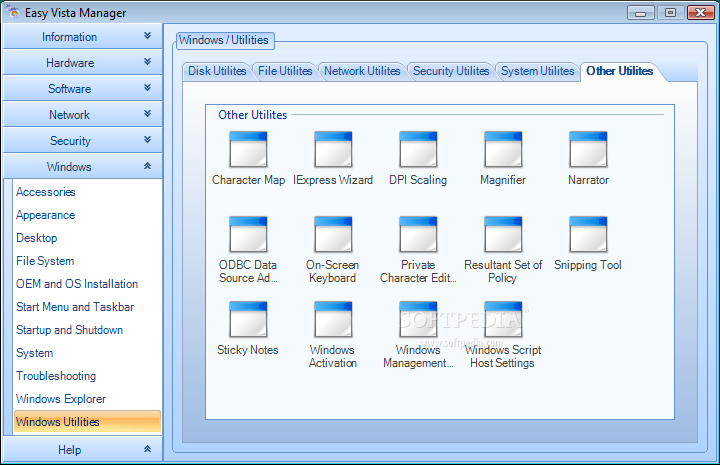Expand the Information sidebar section
Screen dimensions: 720x465
[x=83, y=36]
